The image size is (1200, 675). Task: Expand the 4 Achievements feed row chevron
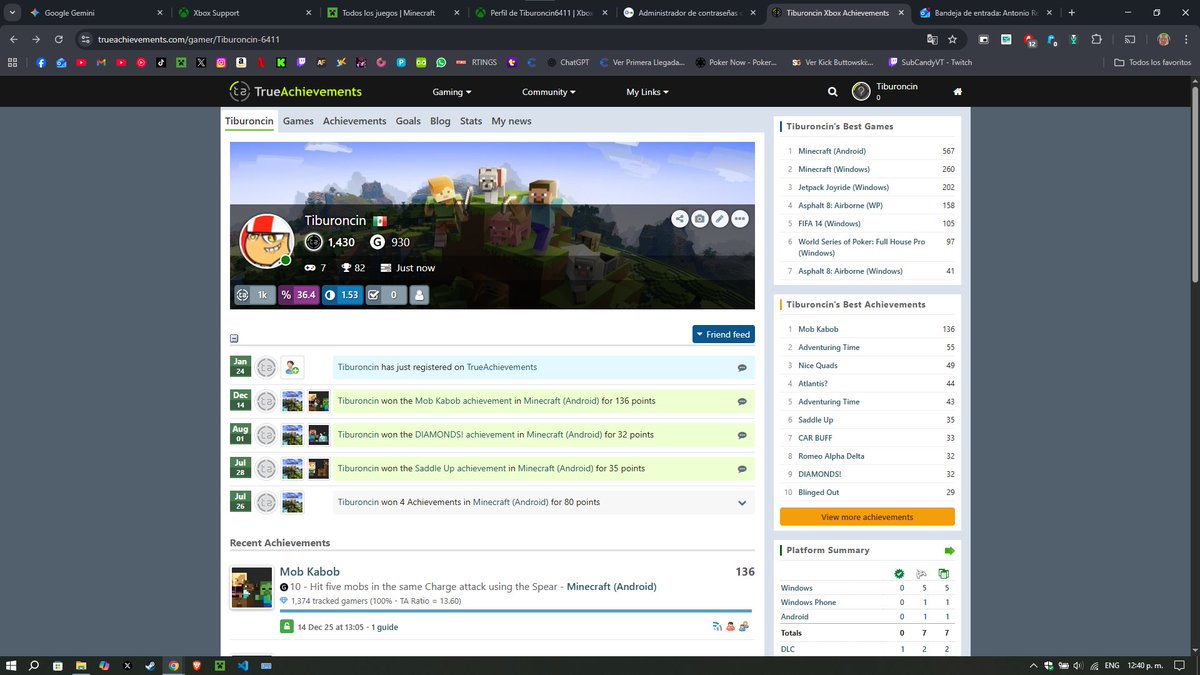pos(742,503)
